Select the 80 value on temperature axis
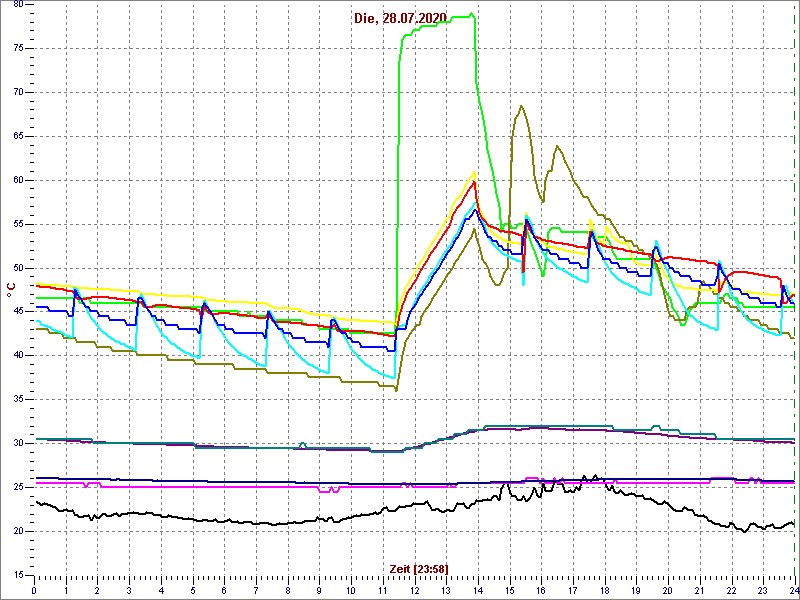 coord(17,5)
